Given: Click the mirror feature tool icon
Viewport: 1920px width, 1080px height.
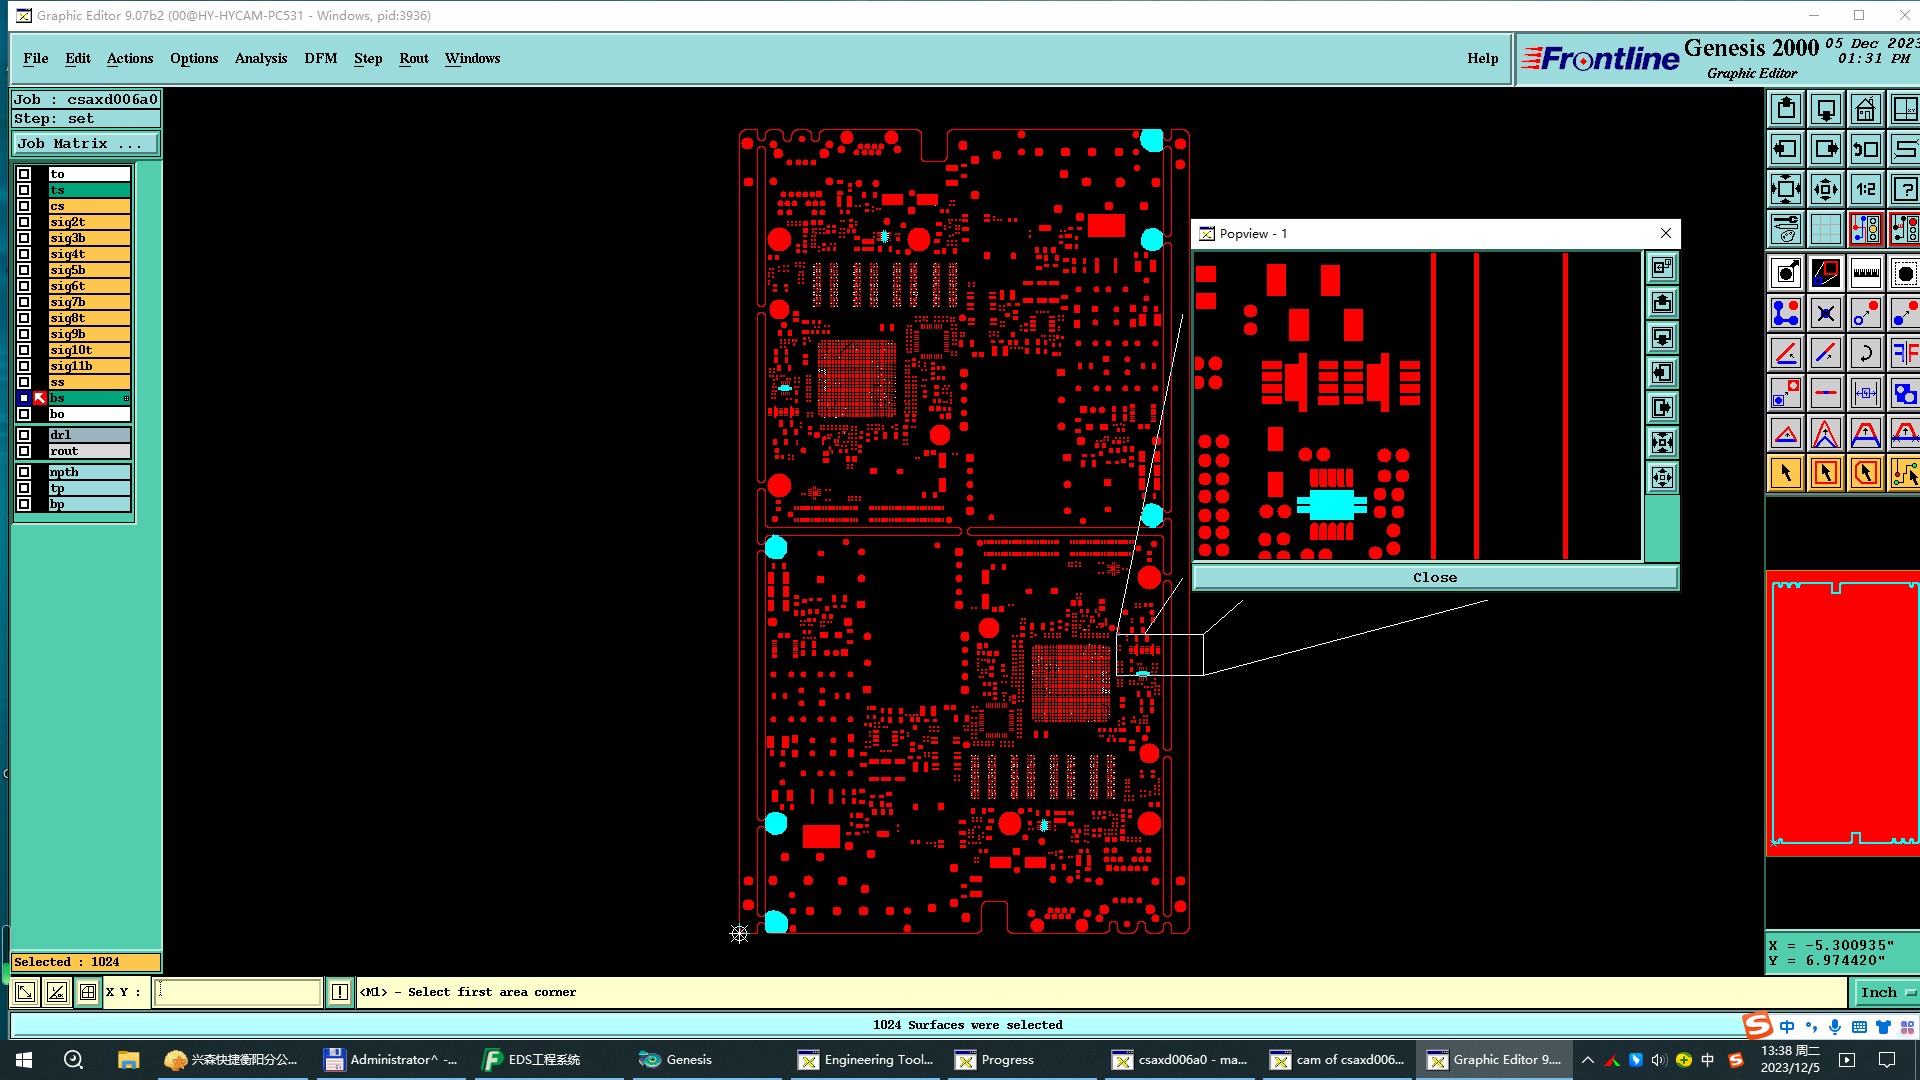Looking at the screenshot, I should click(x=1904, y=353).
